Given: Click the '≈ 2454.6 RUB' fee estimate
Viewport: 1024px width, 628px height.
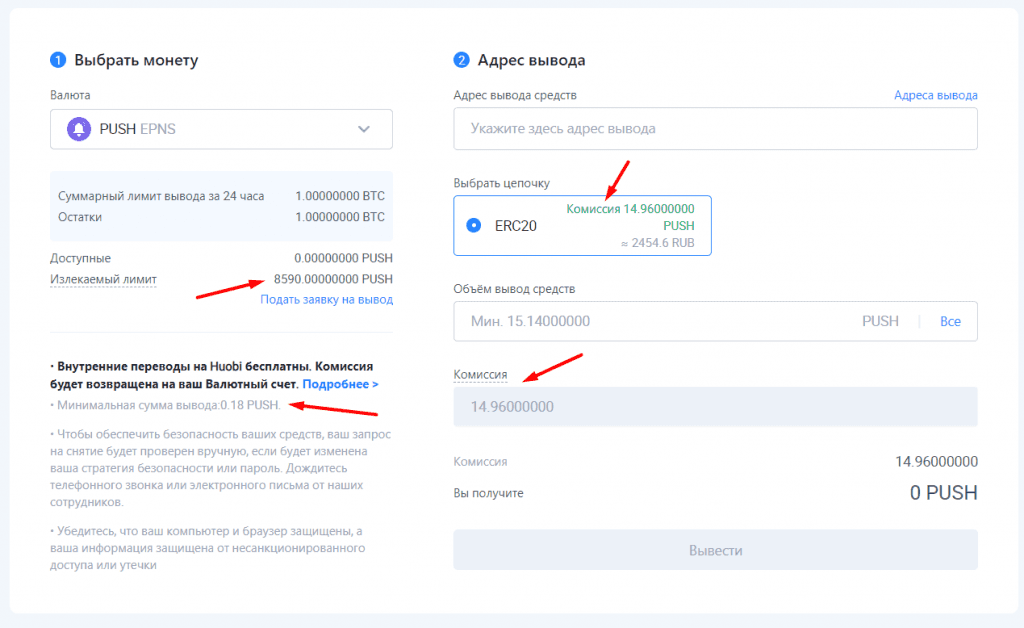Looking at the screenshot, I should point(657,243).
